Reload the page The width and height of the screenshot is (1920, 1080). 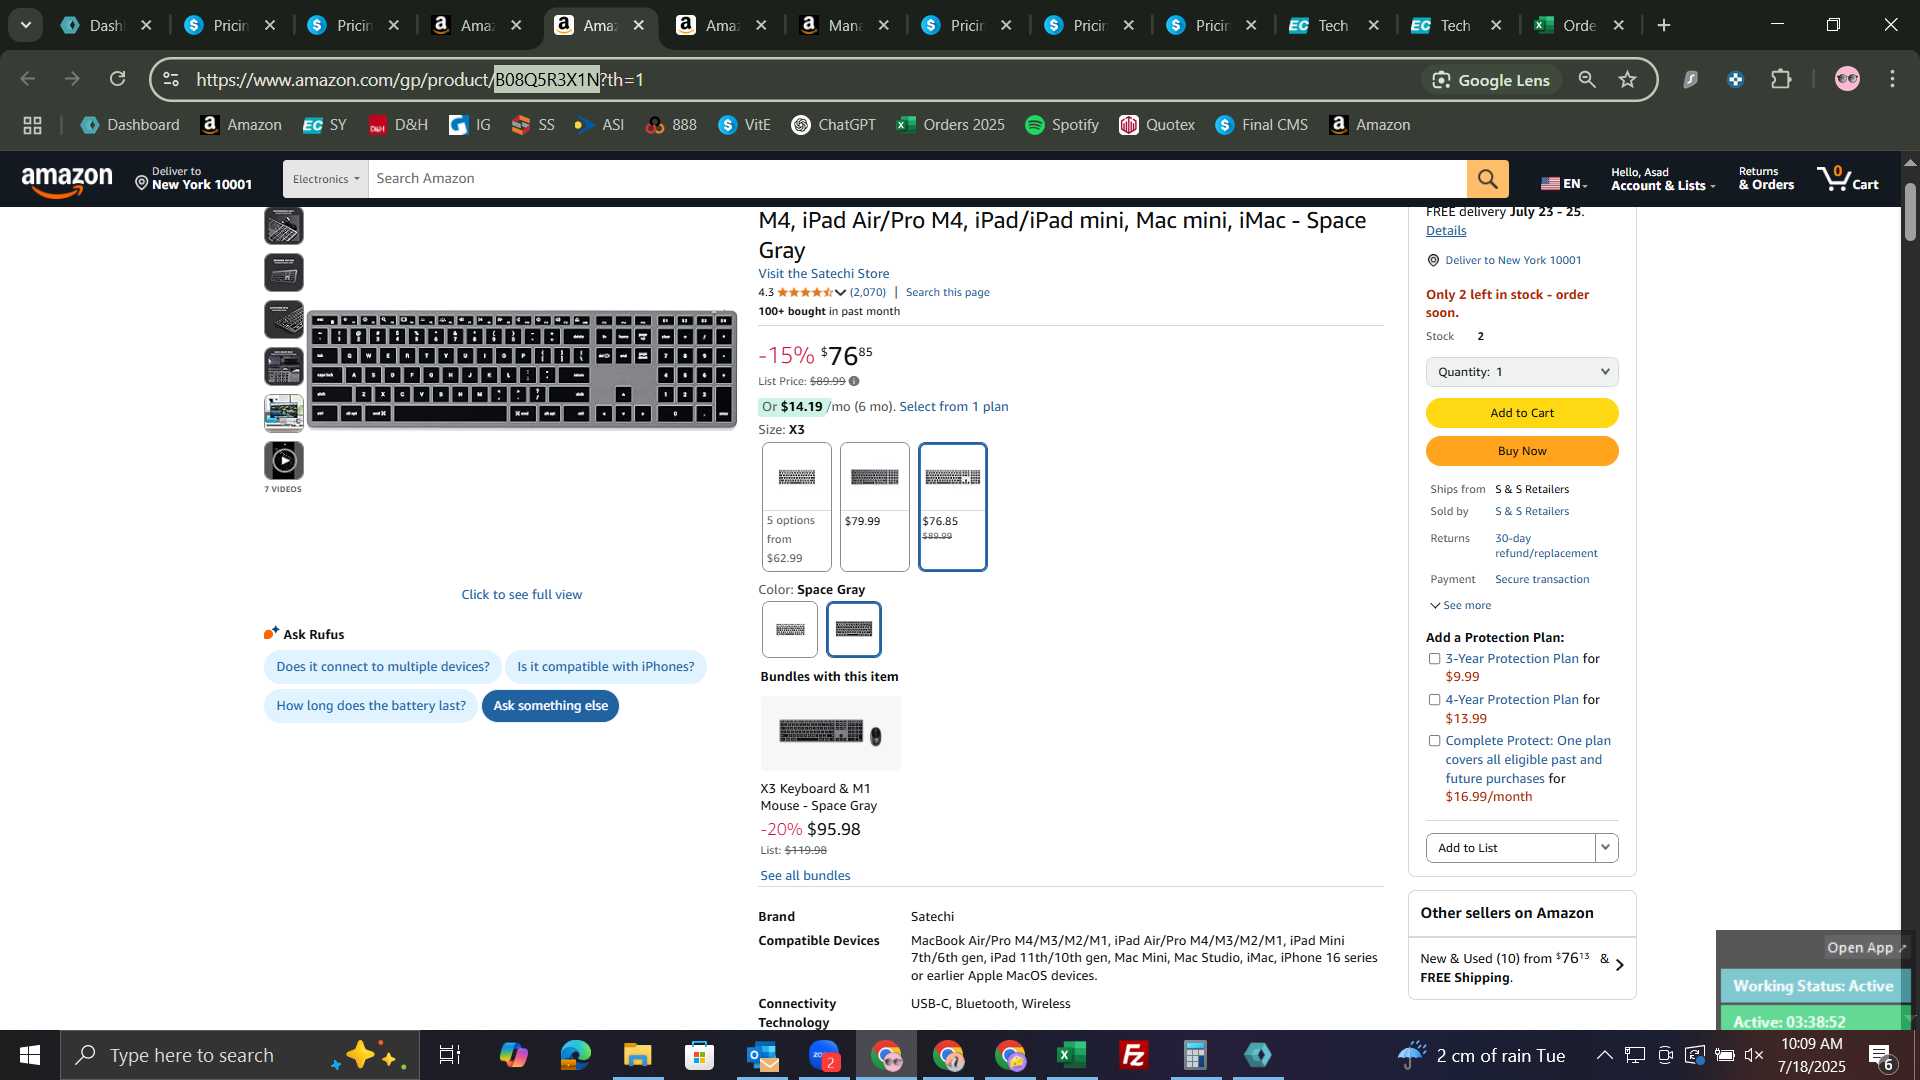118,79
